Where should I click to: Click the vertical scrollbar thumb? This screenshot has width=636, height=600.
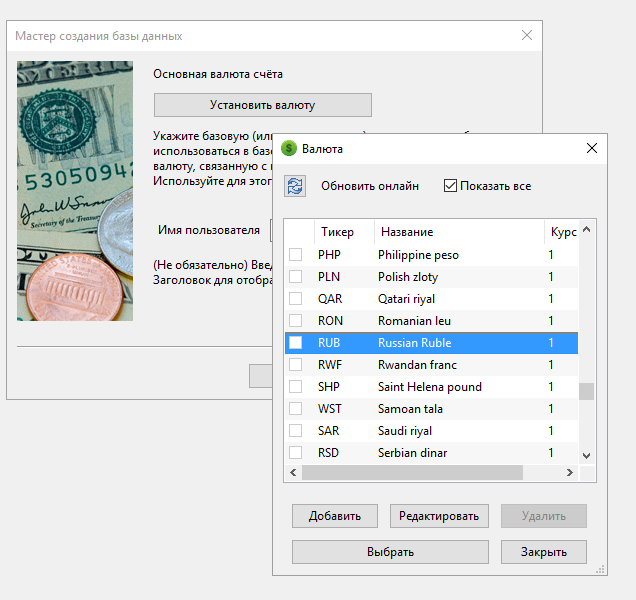pyautogui.click(x=587, y=391)
